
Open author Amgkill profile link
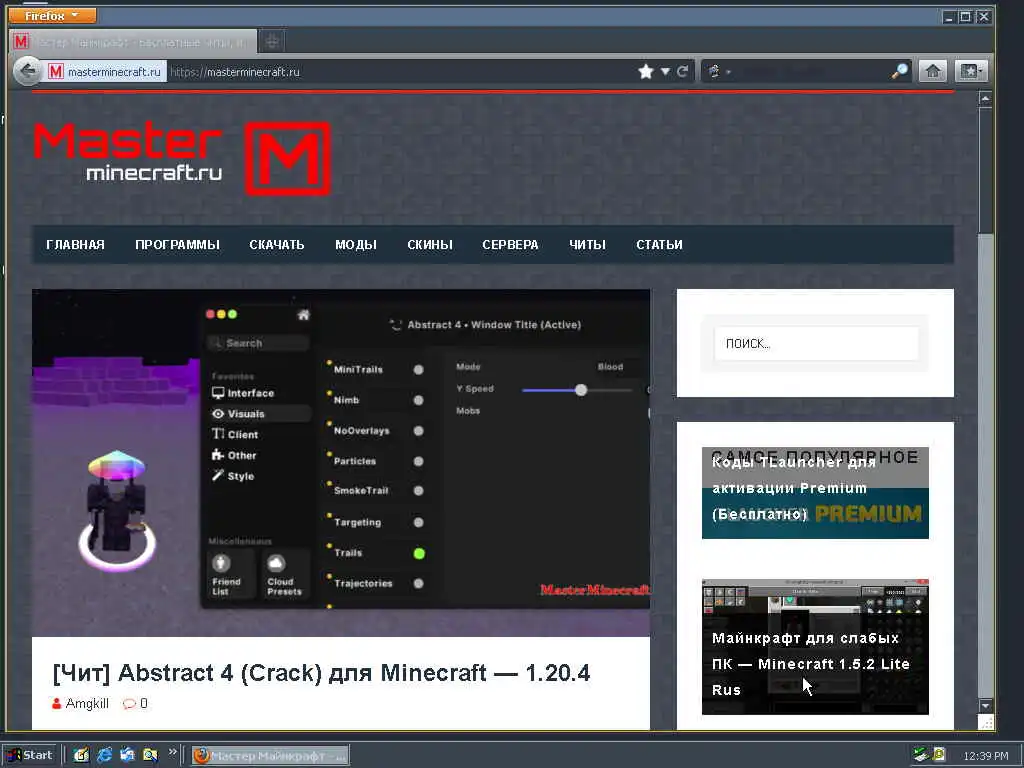[87, 703]
